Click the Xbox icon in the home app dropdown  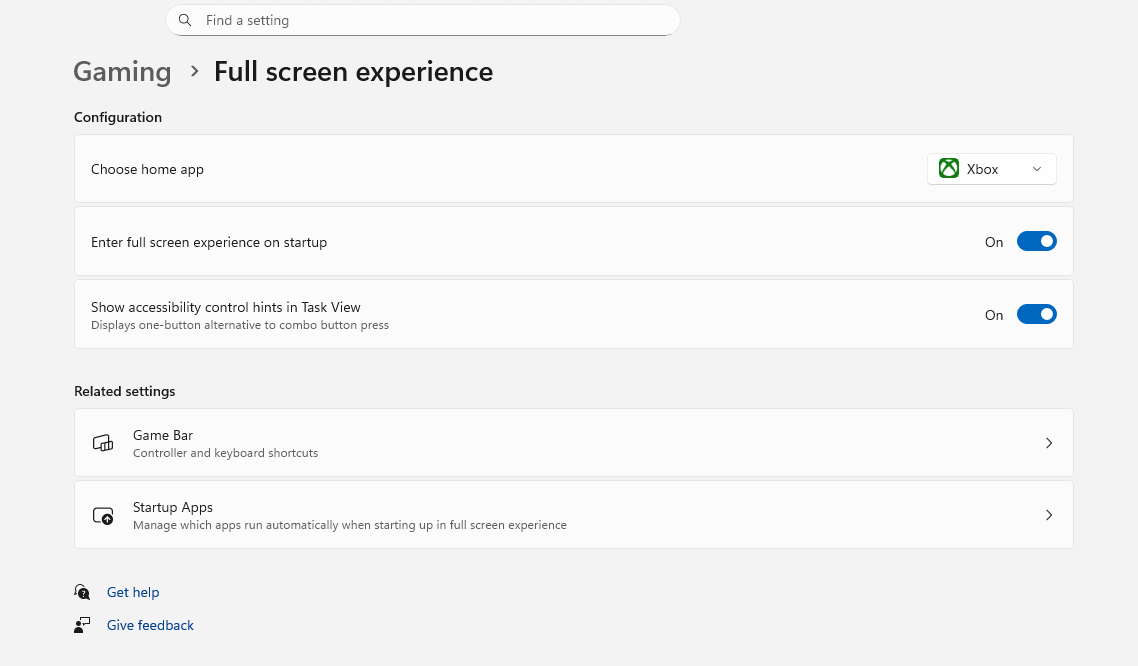point(948,168)
